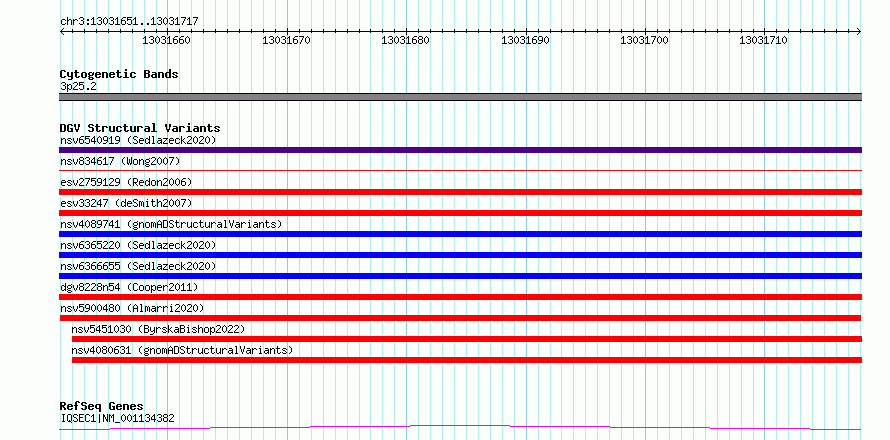Click ruler position 13031690
The image size is (890, 440).
525,40
